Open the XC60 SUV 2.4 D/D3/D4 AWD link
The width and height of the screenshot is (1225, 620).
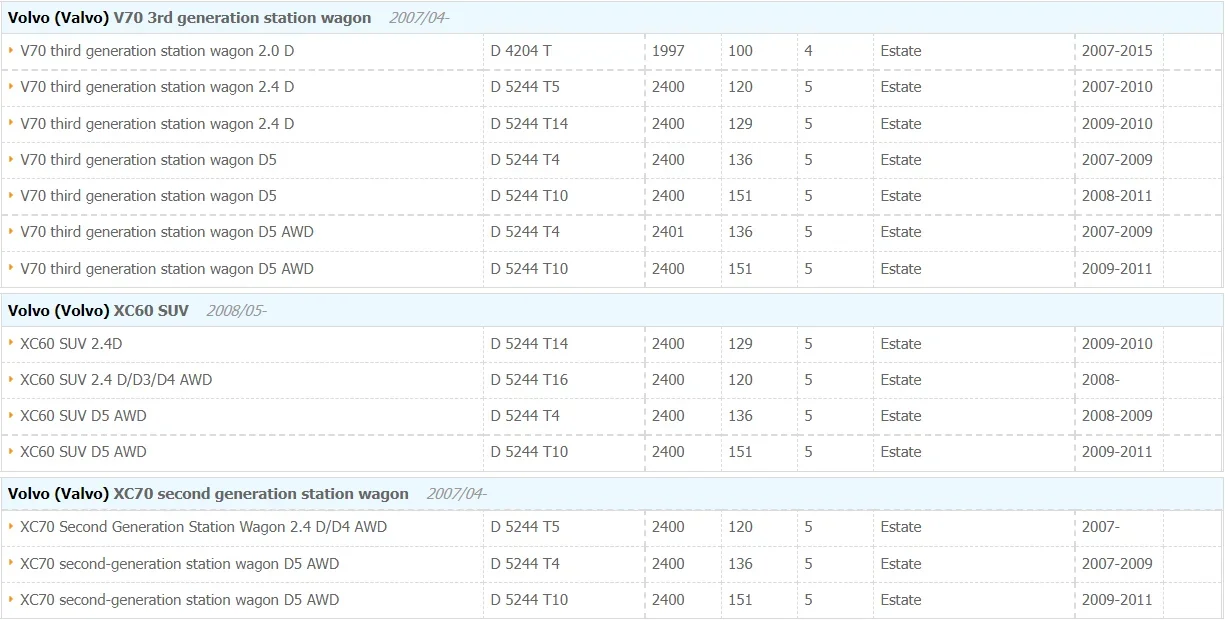(116, 380)
